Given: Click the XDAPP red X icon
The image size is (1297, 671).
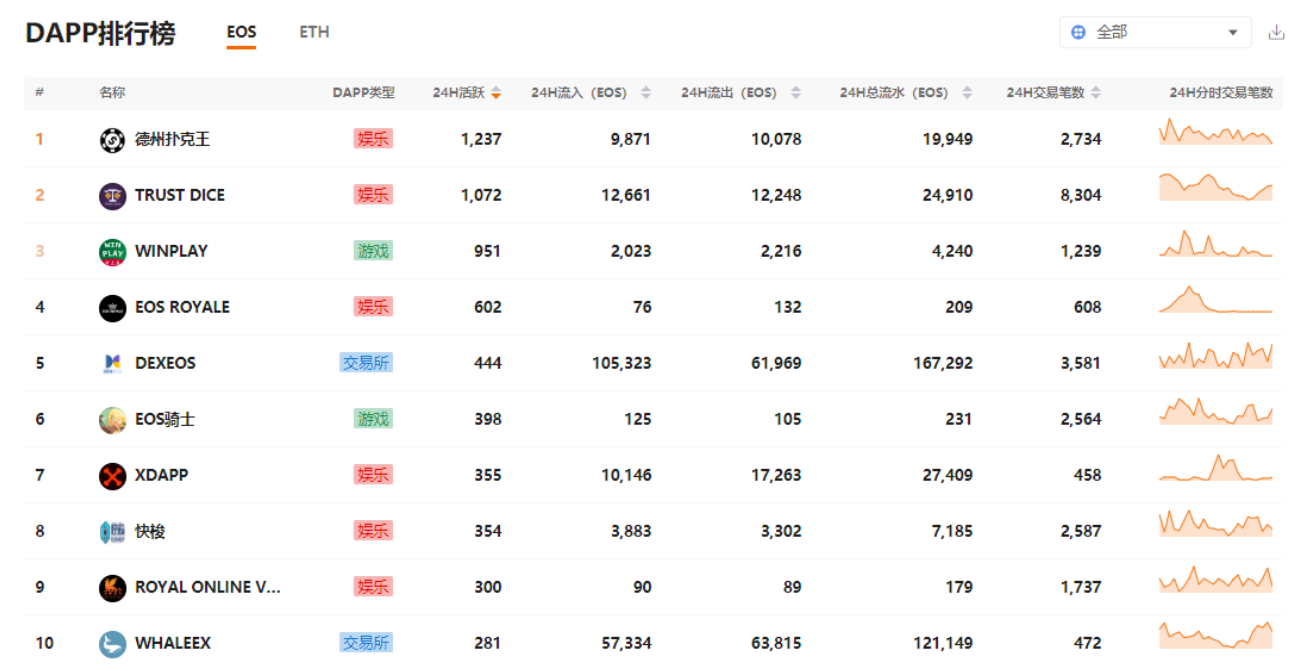Looking at the screenshot, I should click(112, 476).
